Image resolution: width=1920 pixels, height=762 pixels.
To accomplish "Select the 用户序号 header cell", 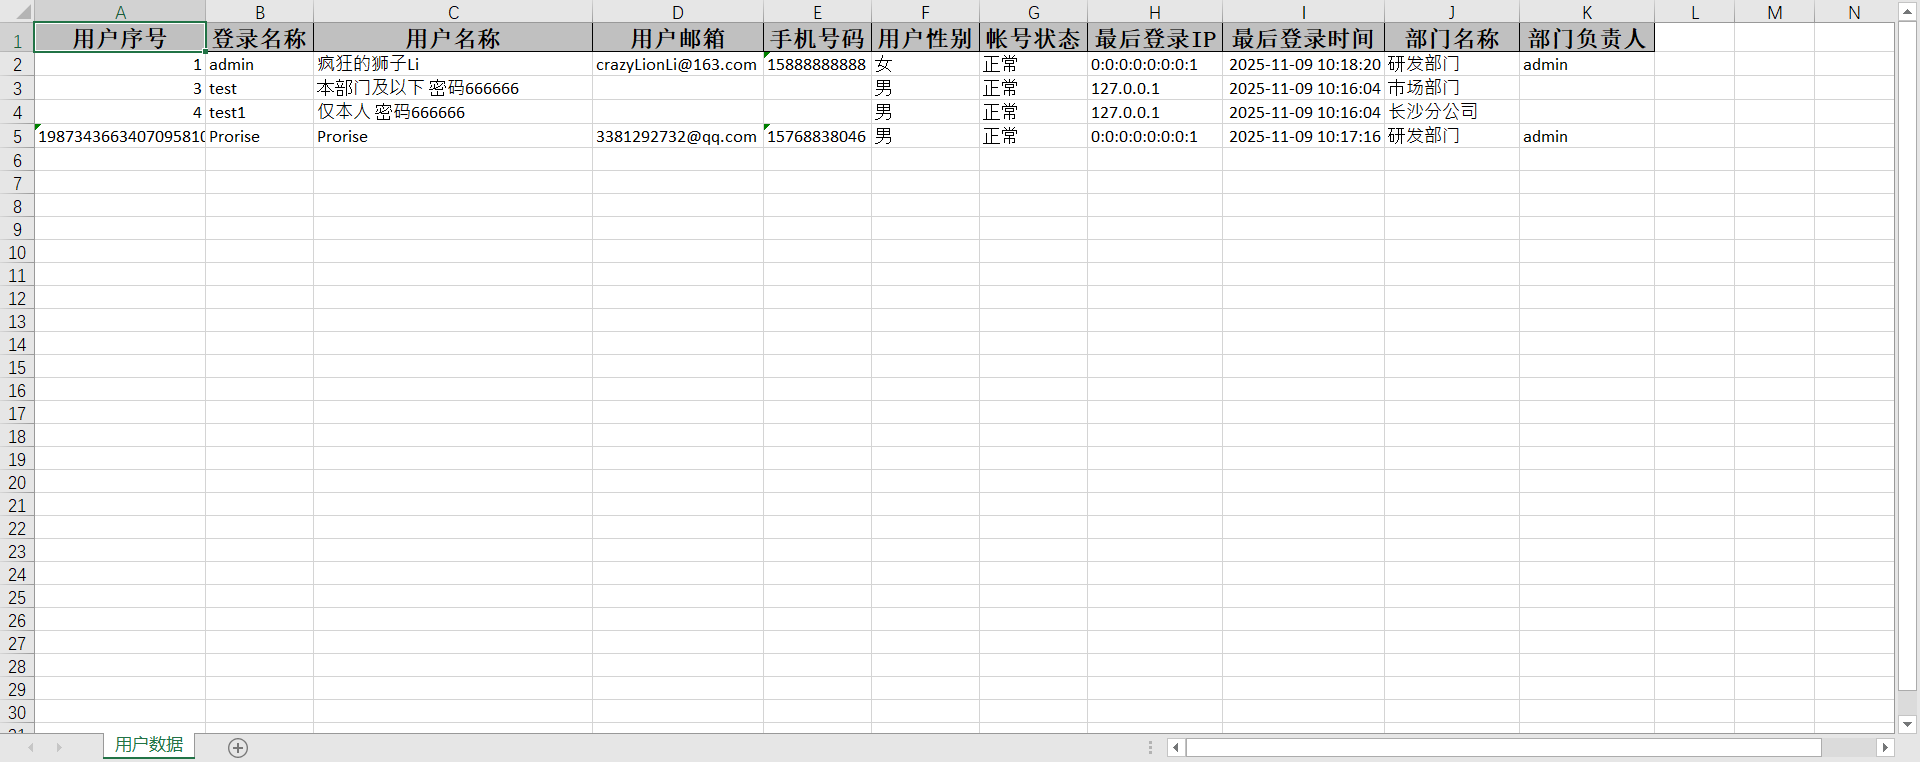I will tap(120, 39).
